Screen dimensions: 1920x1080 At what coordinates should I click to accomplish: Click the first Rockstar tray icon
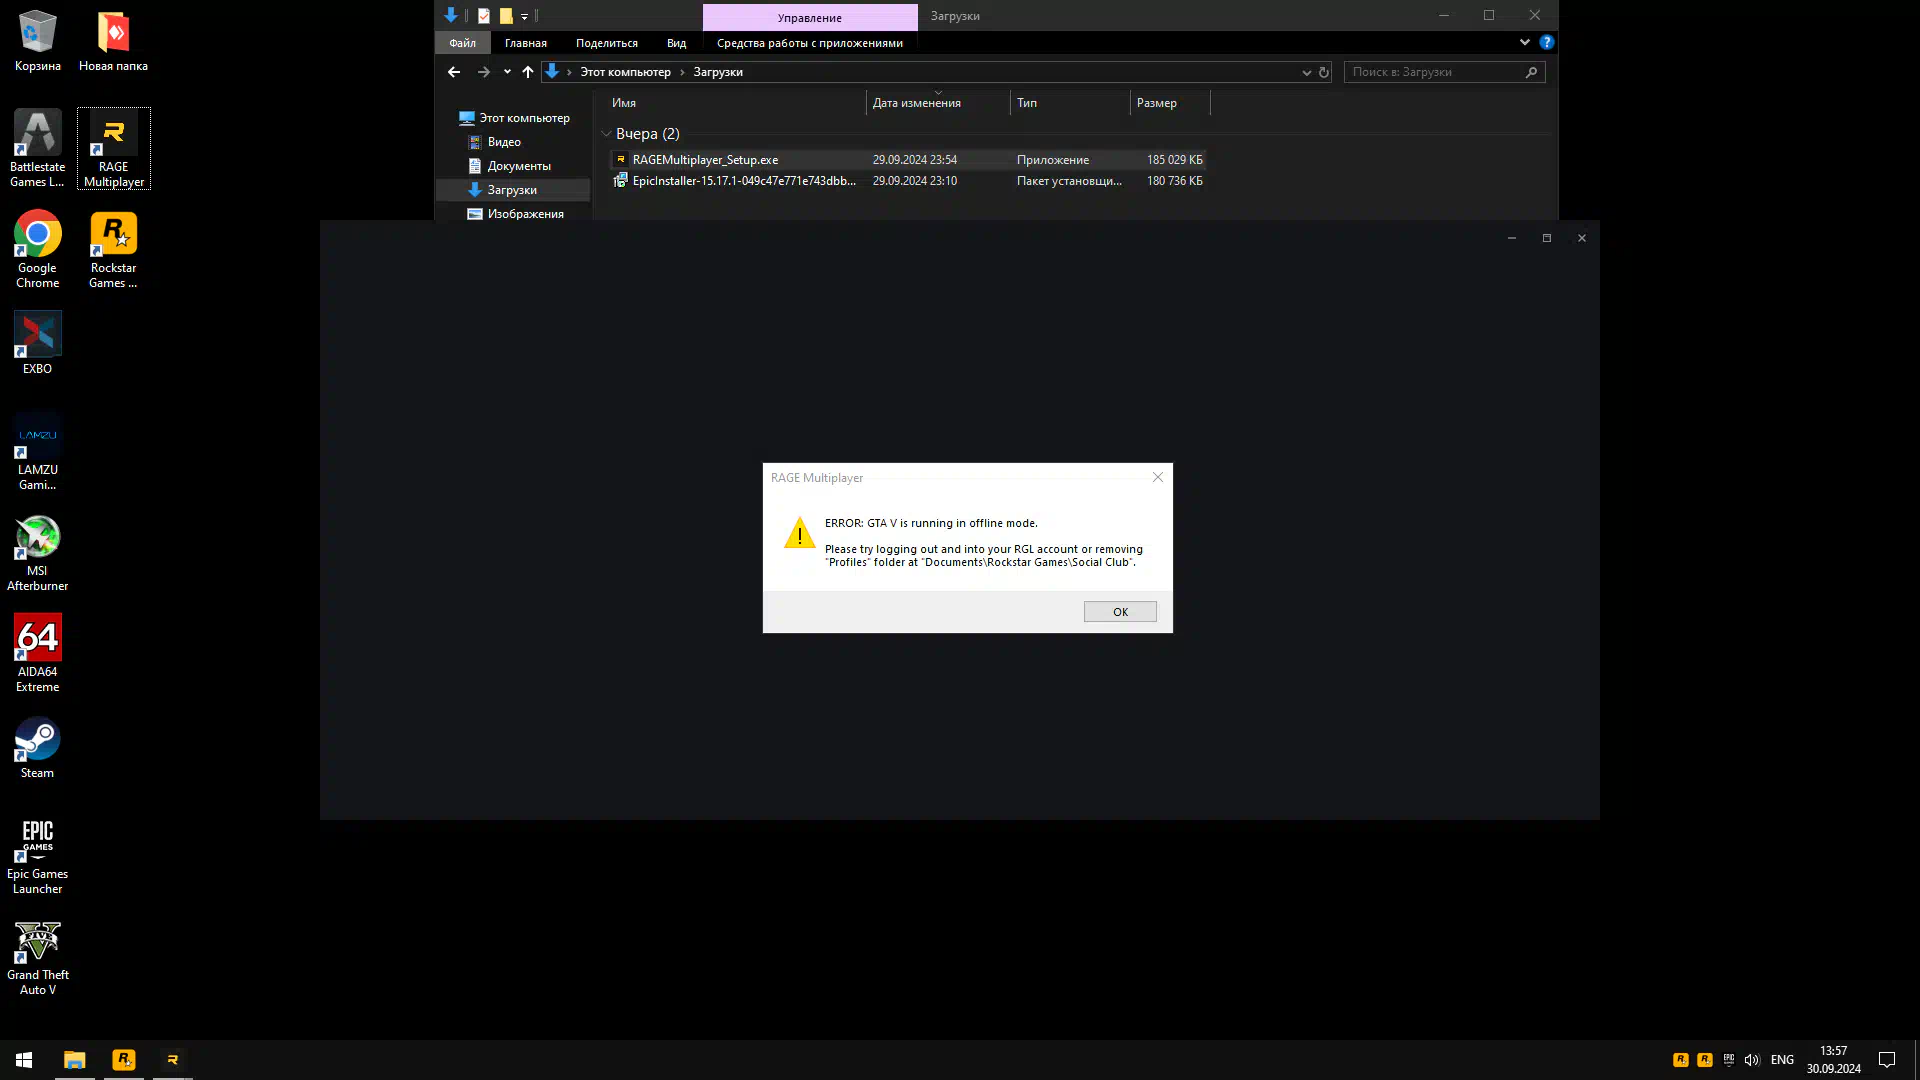coord(1681,1060)
